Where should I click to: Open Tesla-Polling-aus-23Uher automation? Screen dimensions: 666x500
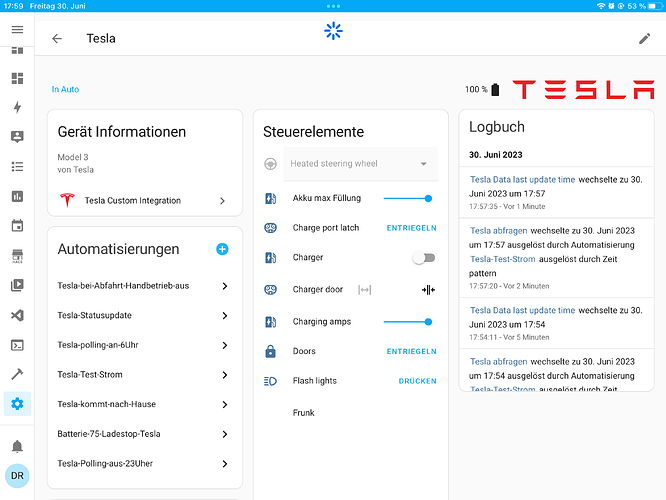click(144, 463)
